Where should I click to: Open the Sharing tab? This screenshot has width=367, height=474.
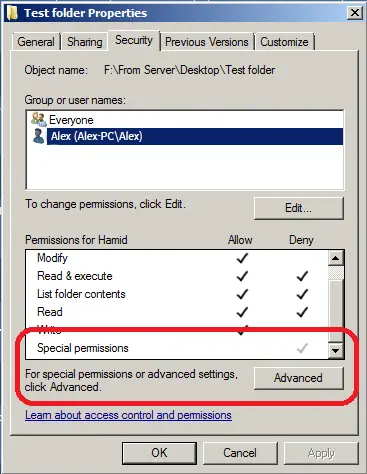point(85,42)
